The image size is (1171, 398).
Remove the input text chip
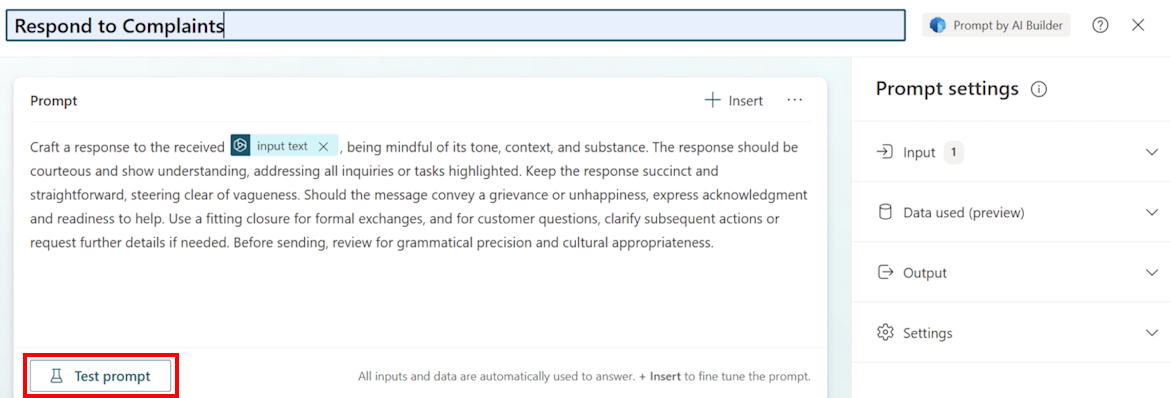coord(323,146)
